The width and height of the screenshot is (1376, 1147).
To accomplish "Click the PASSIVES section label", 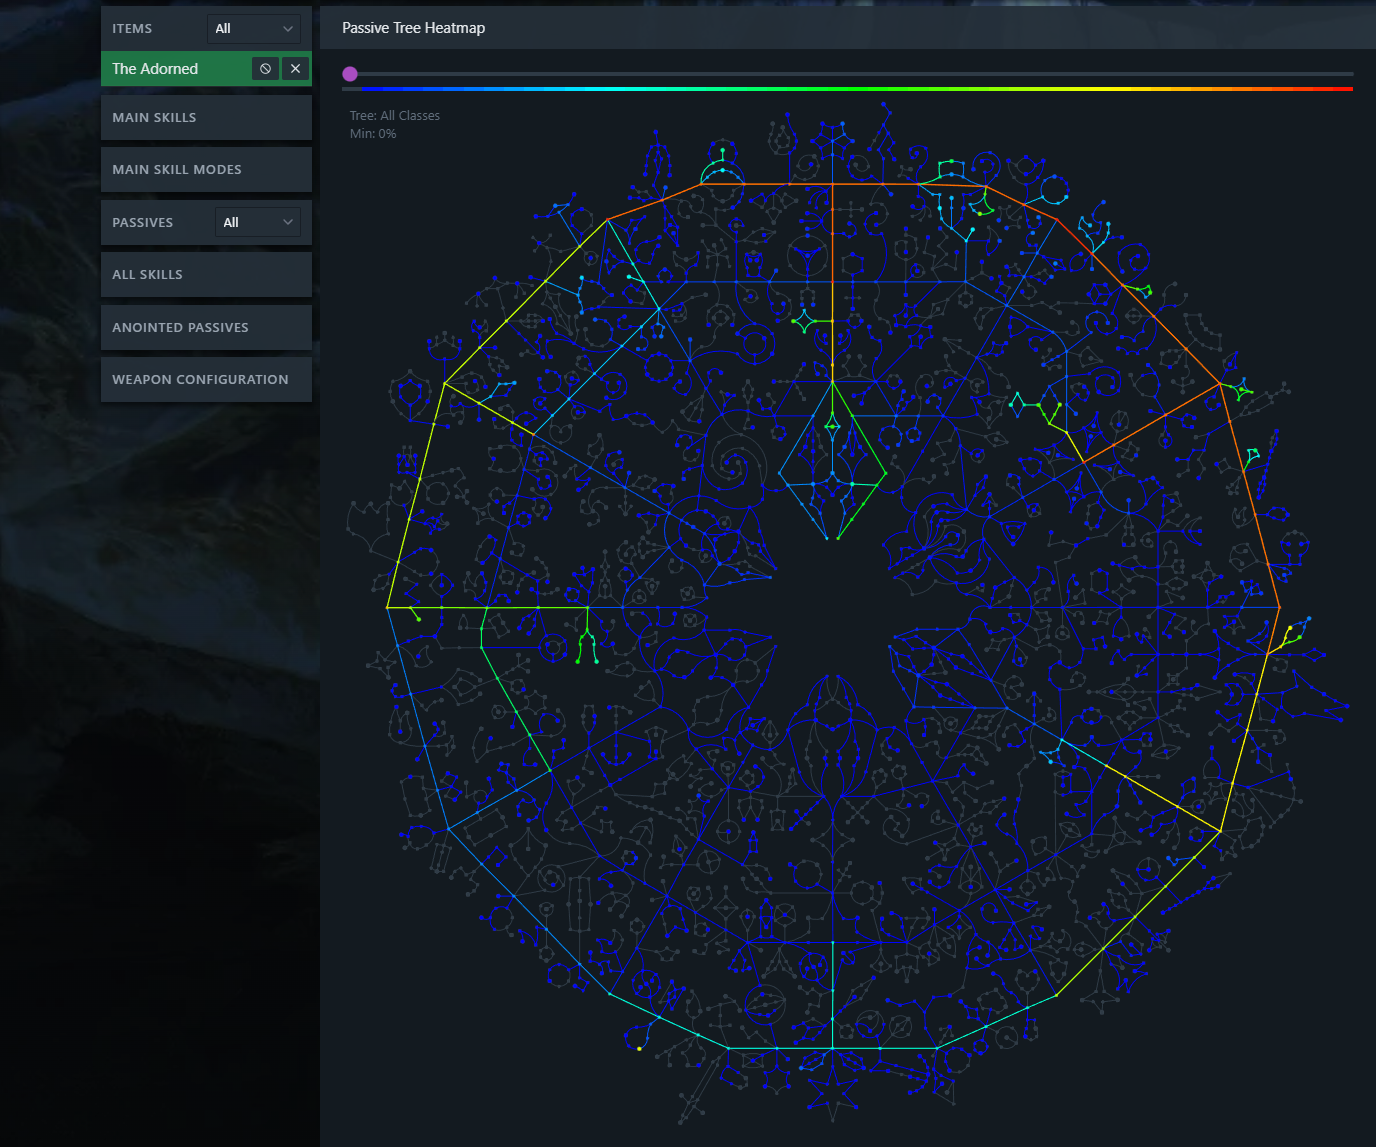I will (x=142, y=222).
